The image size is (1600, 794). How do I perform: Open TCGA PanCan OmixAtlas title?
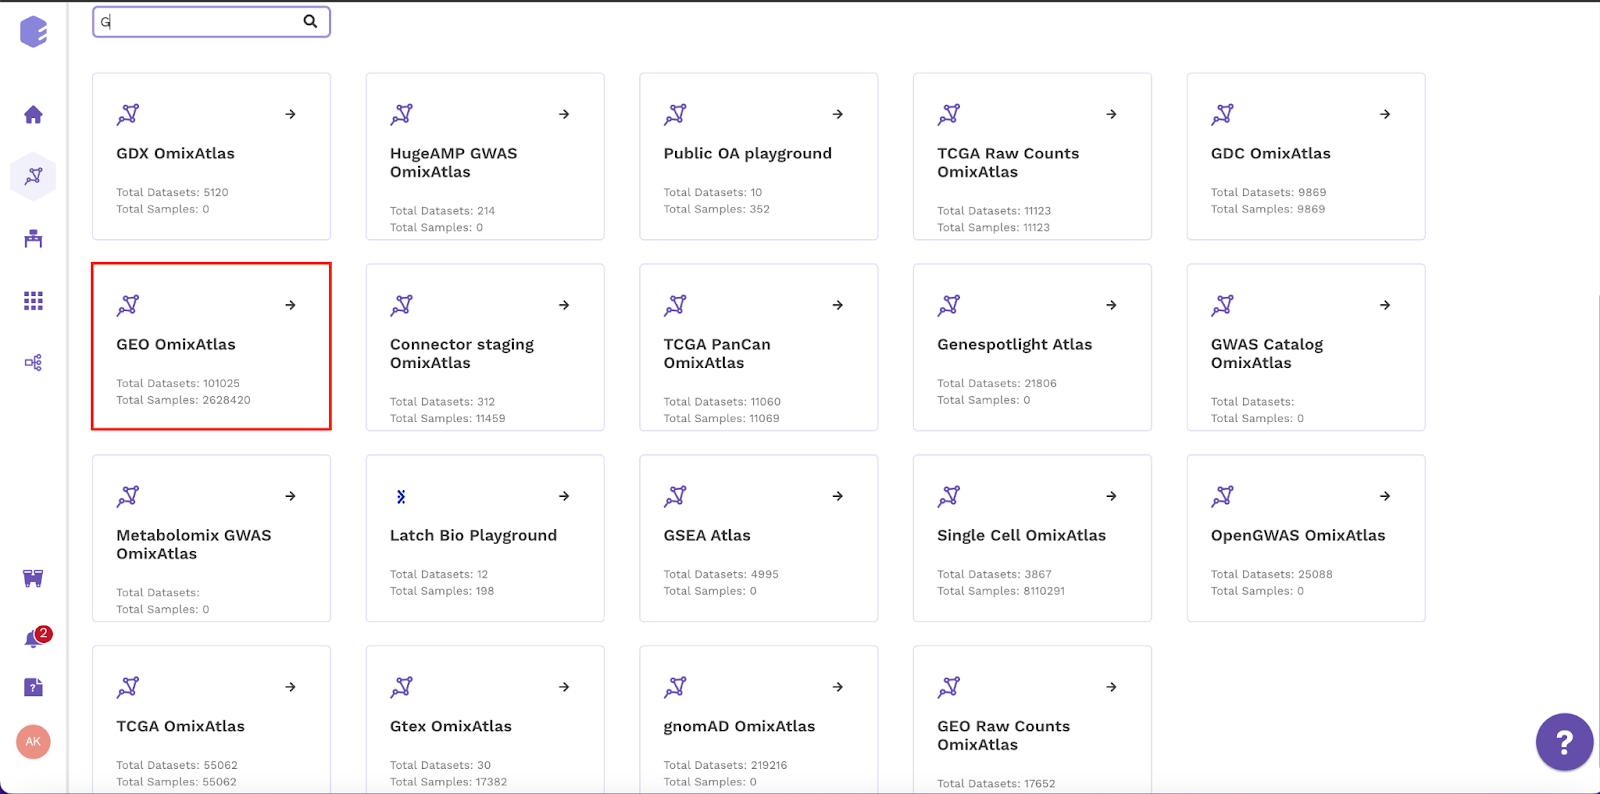tap(717, 353)
